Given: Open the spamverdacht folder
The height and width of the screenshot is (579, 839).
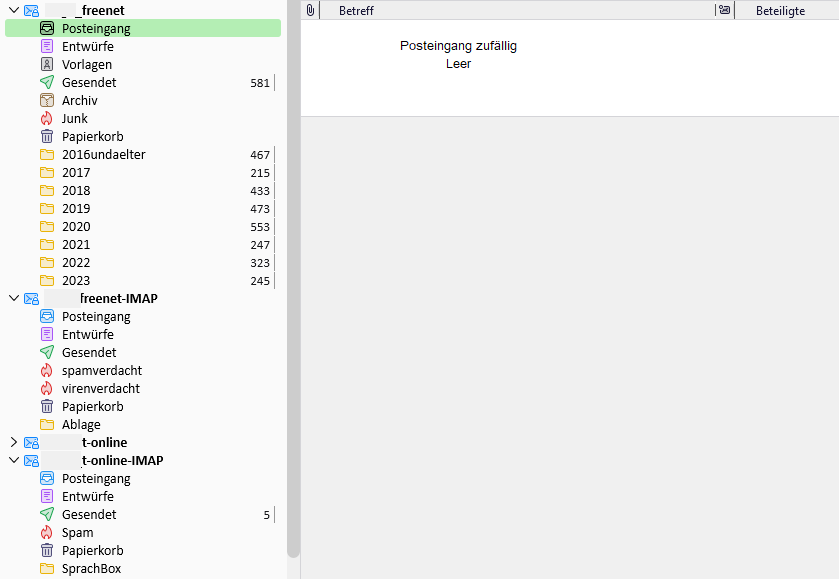Looking at the screenshot, I should click(x=101, y=371).
